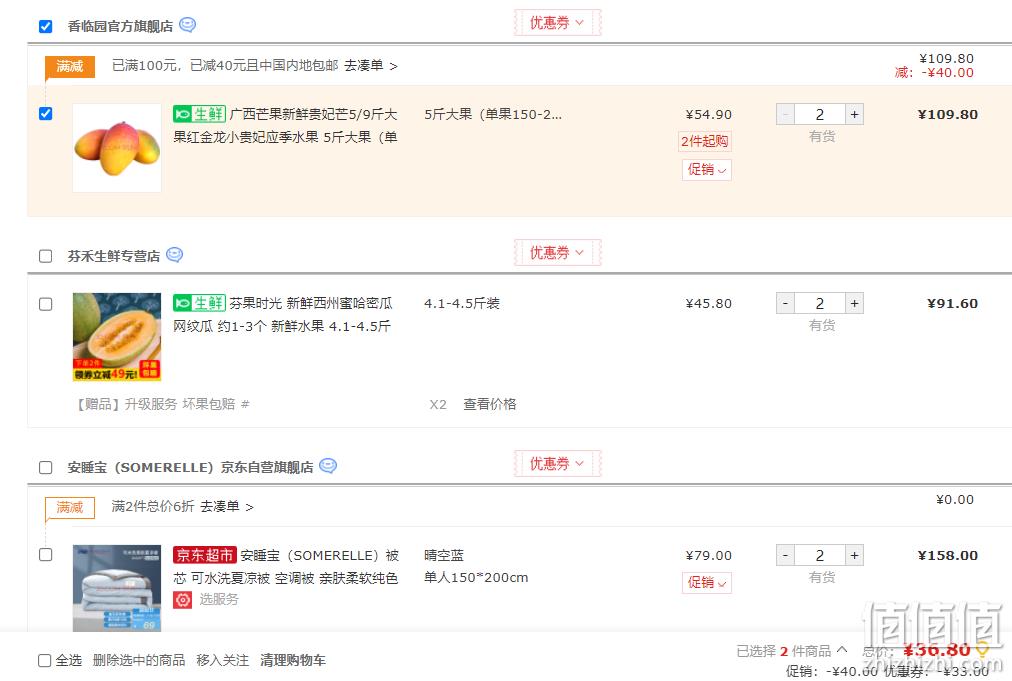Click 删除选中的商品 at the bottom bar
The image size is (1012, 681).
point(139,660)
